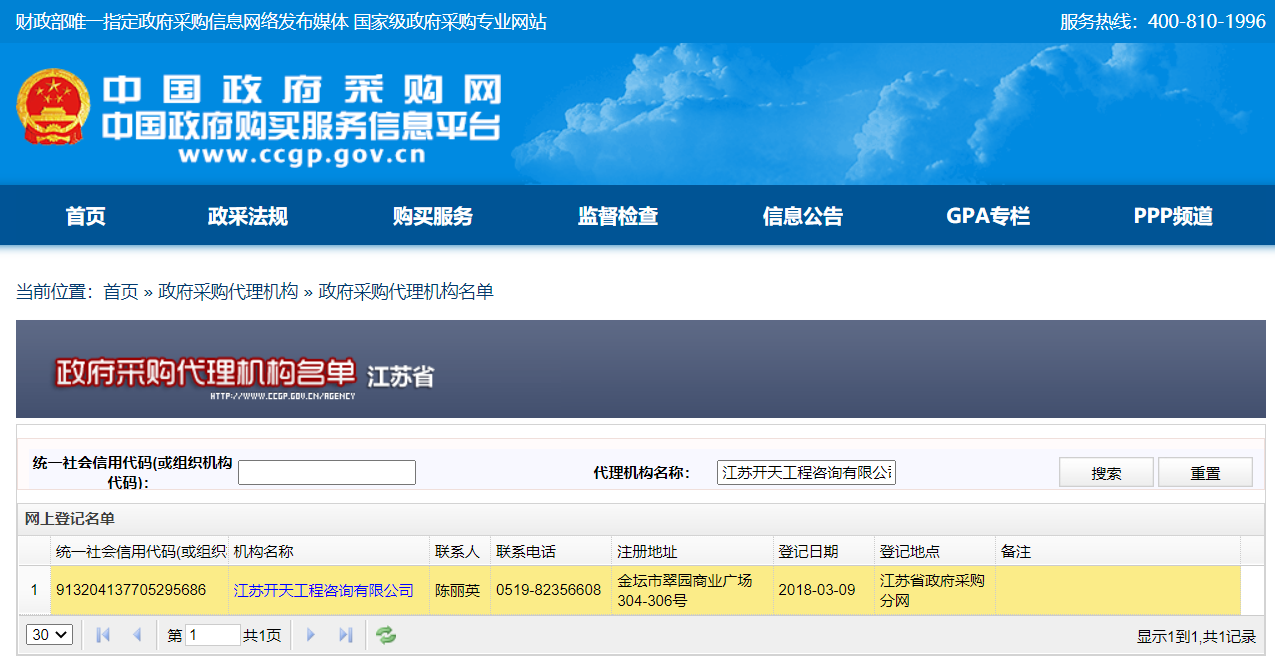Select date cell 2018-03-09
The height and width of the screenshot is (667, 1275).
[824, 590]
